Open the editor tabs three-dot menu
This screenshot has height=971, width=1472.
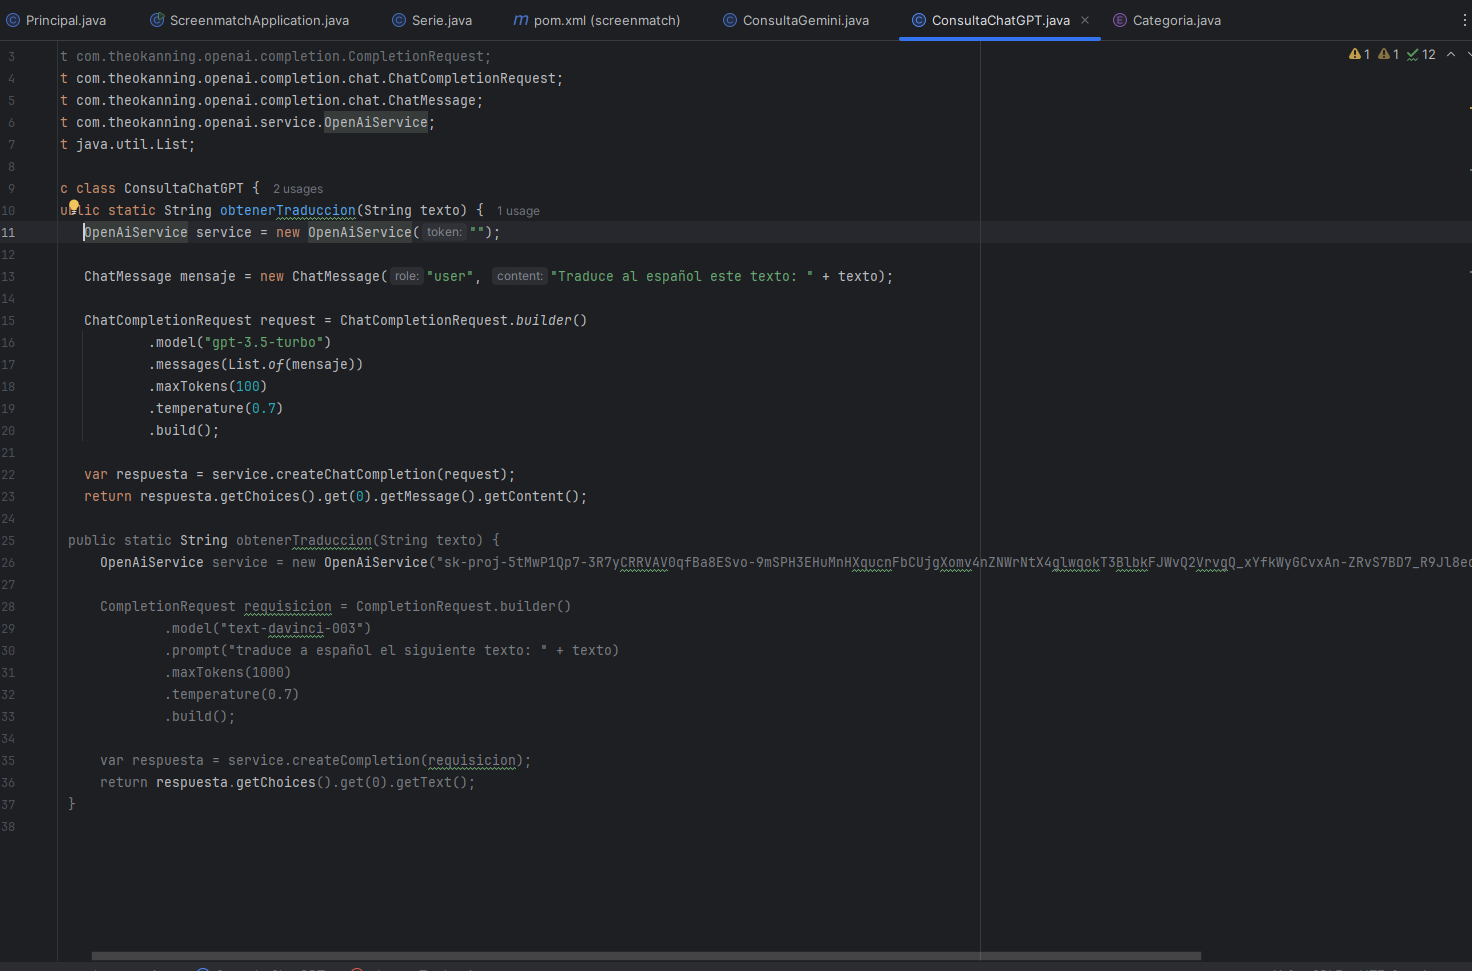coord(1464,20)
